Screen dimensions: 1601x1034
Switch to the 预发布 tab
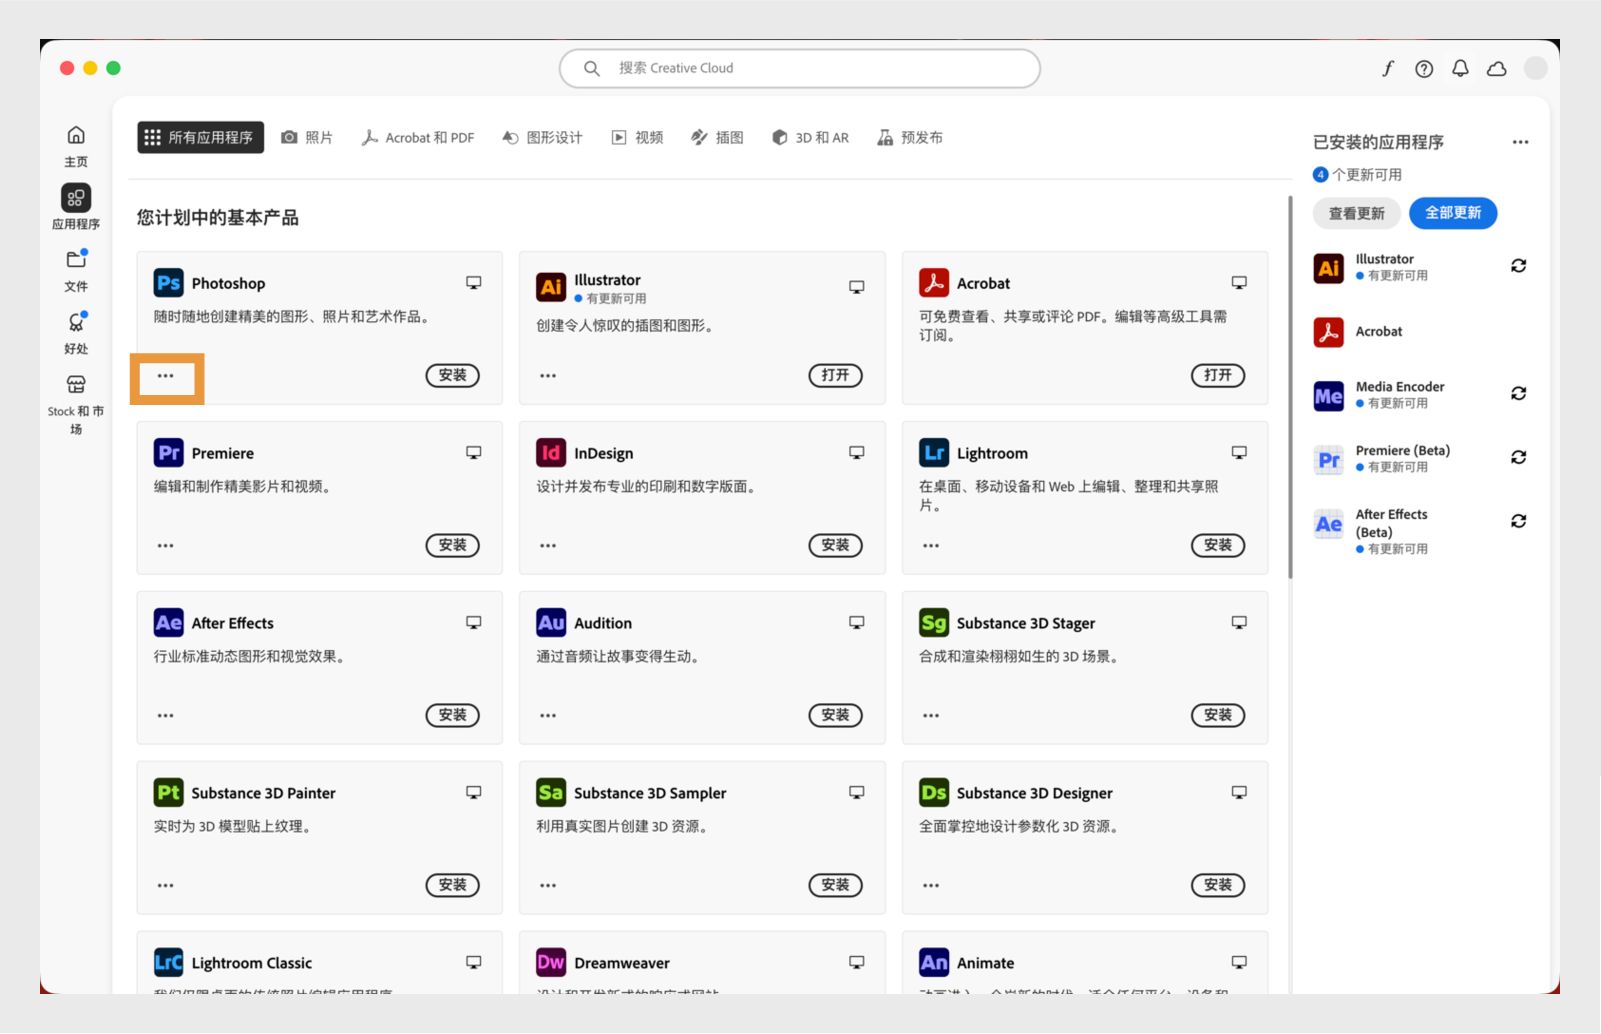coord(910,137)
